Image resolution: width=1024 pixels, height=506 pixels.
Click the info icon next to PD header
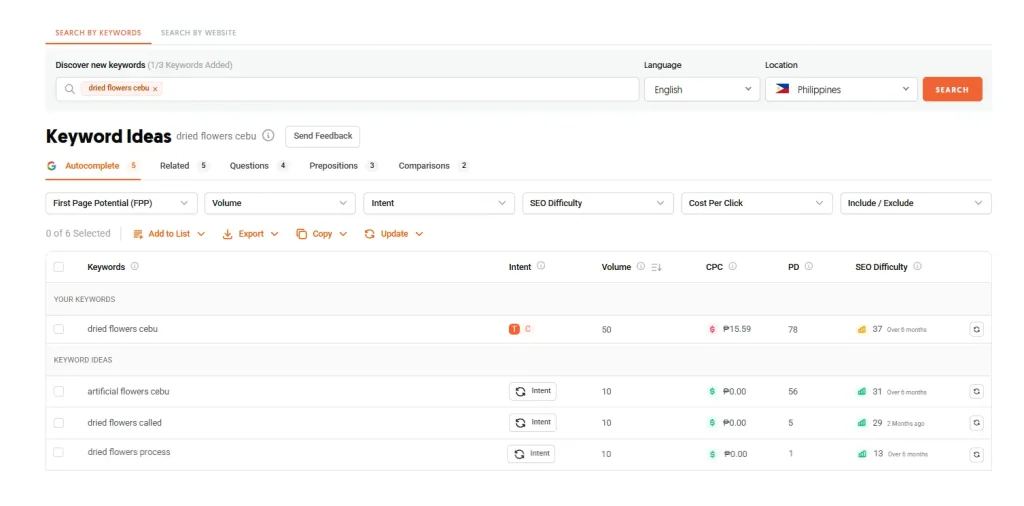pyautogui.click(x=808, y=266)
